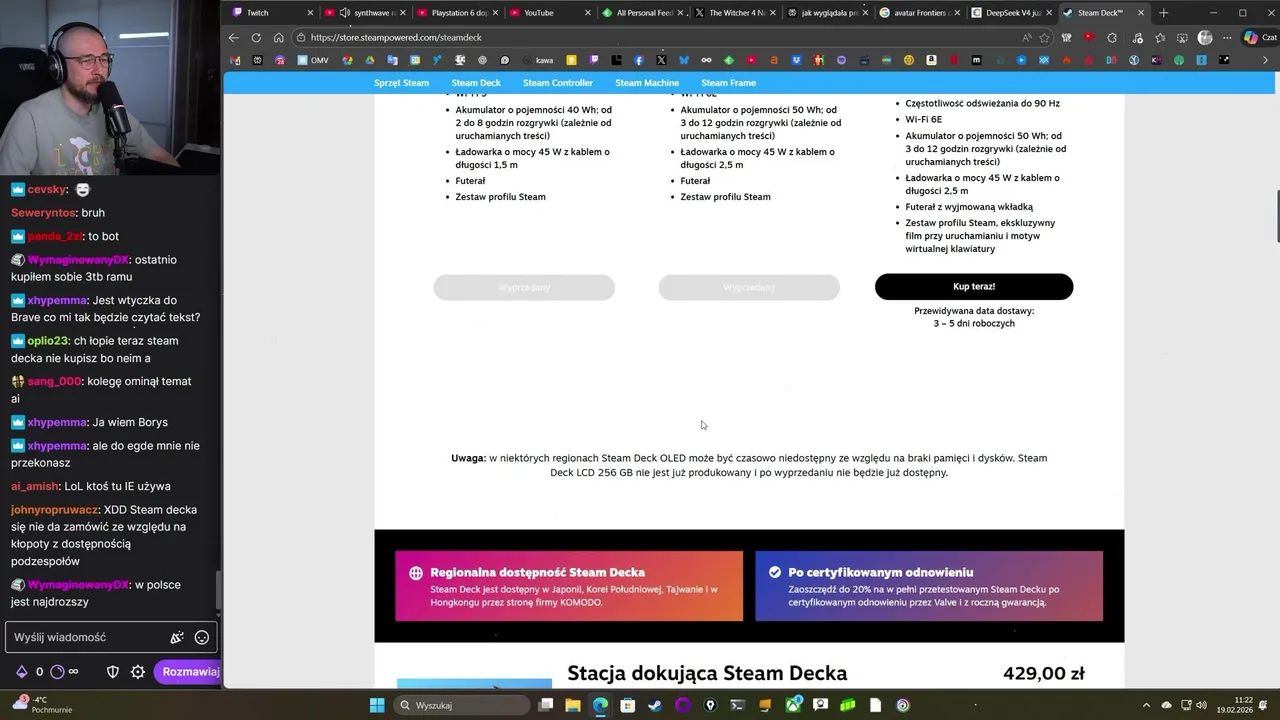Open chat settings gear icon

coord(138,671)
